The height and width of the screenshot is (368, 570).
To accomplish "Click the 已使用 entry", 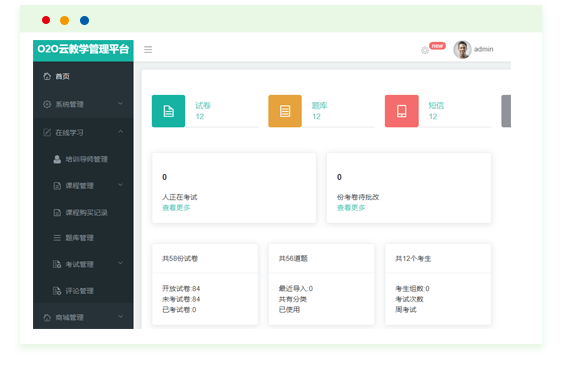I will (x=289, y=310).
